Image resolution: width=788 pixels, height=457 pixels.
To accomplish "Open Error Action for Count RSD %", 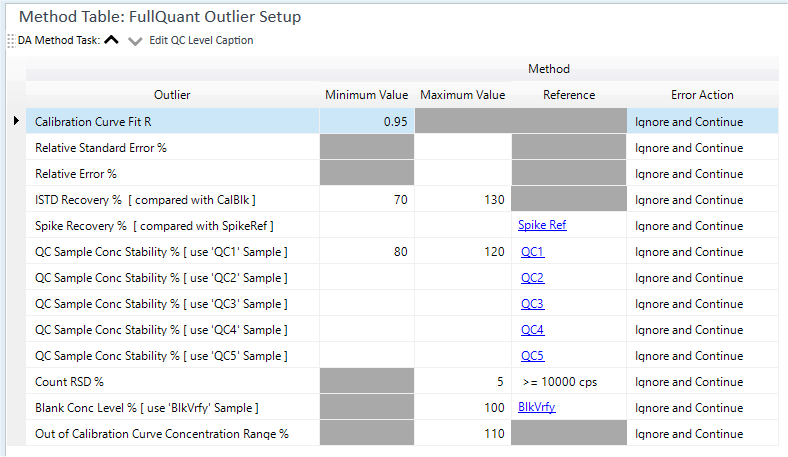I will [x=703, y=382].
